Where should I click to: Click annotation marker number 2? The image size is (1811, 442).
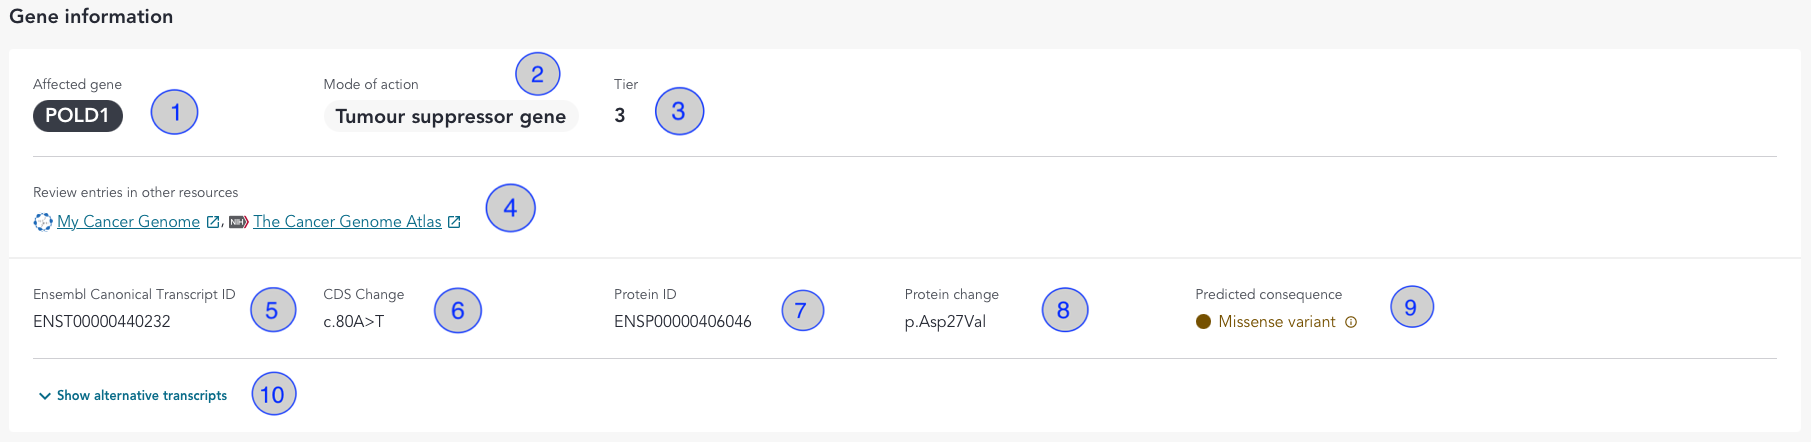click(538, 74)
